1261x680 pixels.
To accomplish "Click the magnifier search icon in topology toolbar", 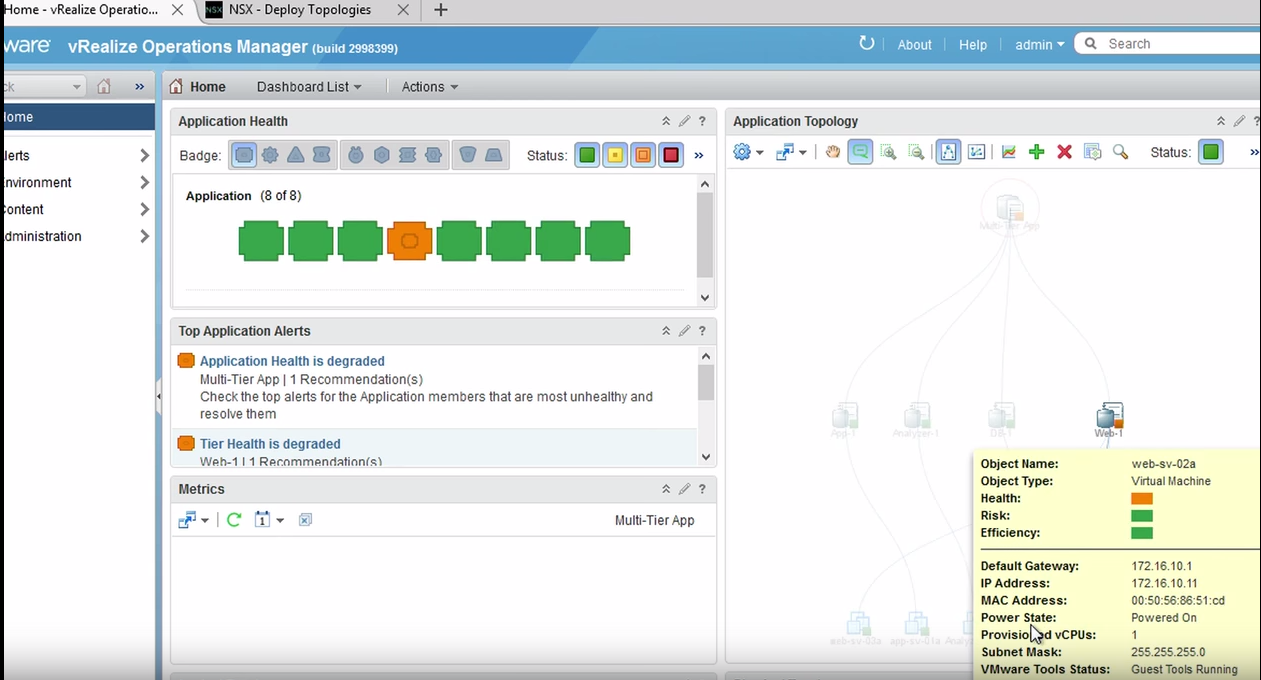I will (1121, 152).
